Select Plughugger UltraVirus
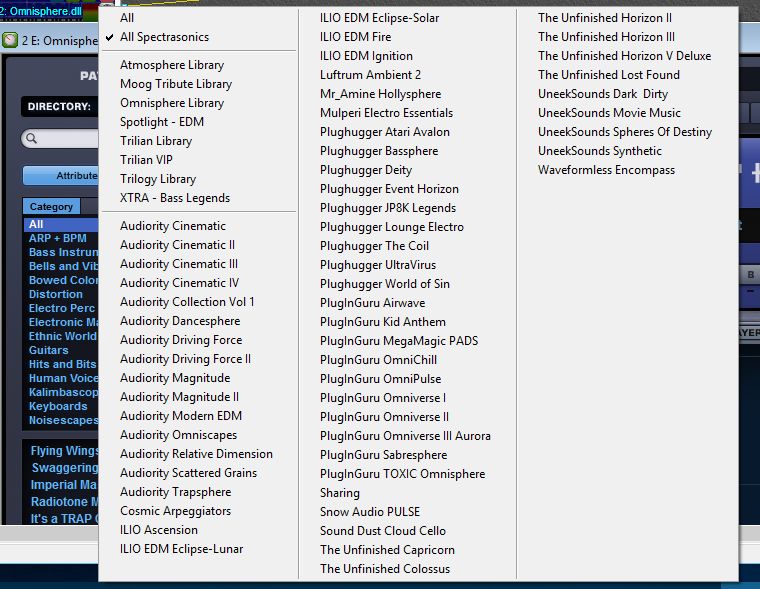The width and height of the screenshot is (760, 589). click(x=378, y=265)
